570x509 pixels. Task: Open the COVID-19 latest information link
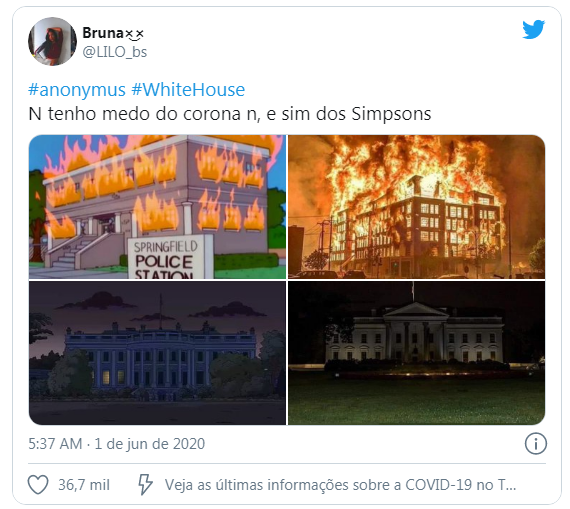340,485
